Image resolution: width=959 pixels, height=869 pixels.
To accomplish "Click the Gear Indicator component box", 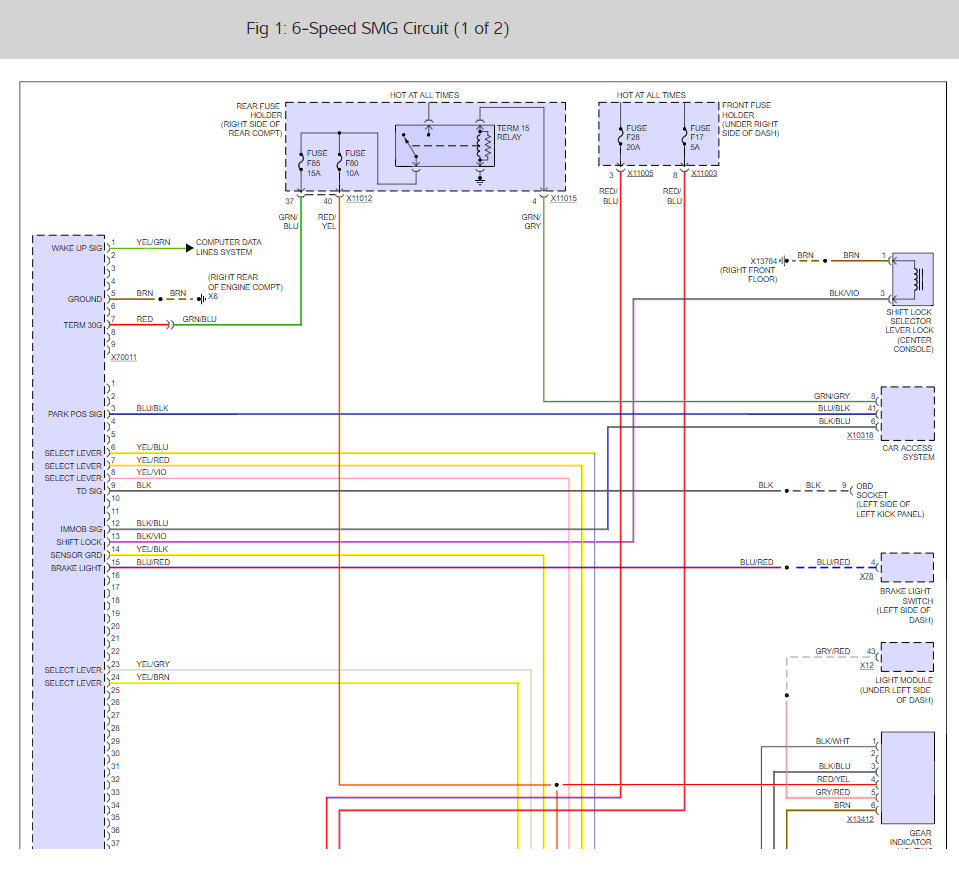I will click(x=907, y=777).
